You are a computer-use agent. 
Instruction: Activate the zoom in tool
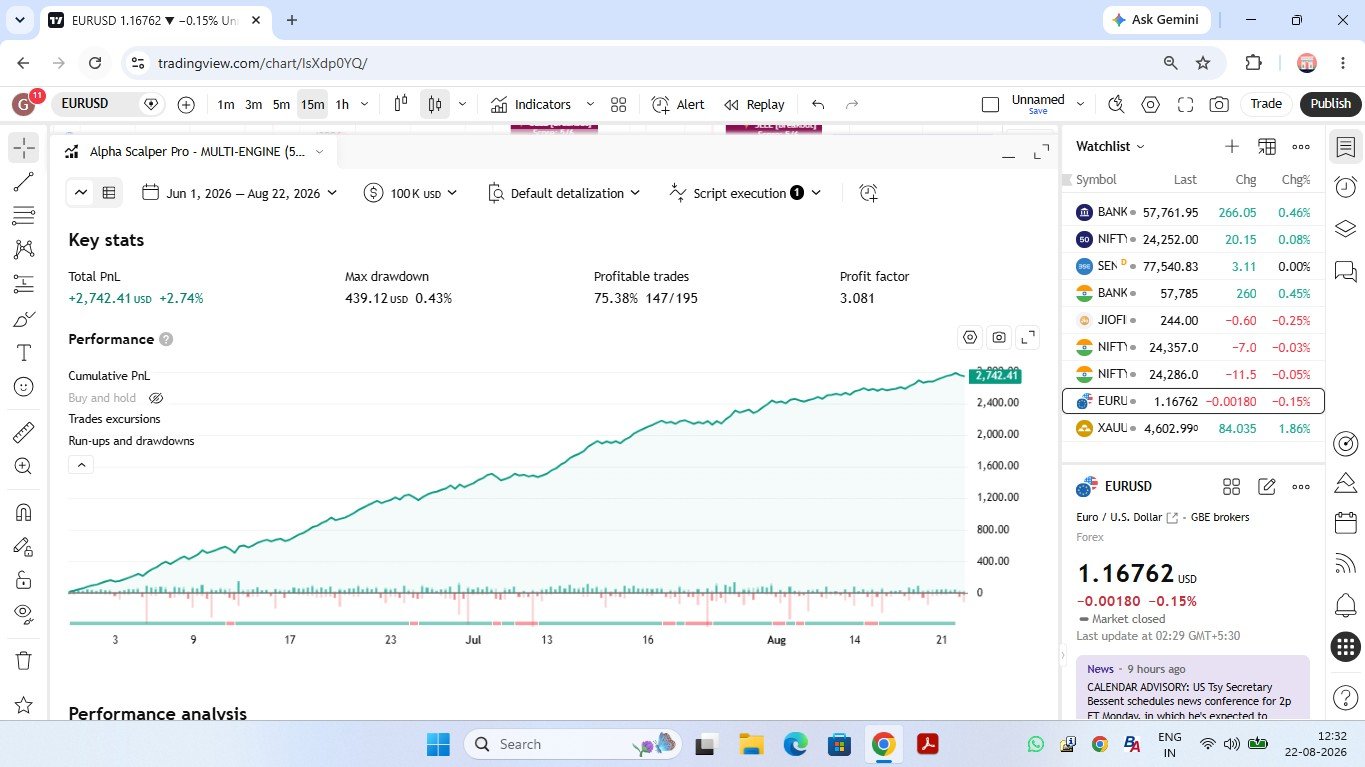(24, 466)
